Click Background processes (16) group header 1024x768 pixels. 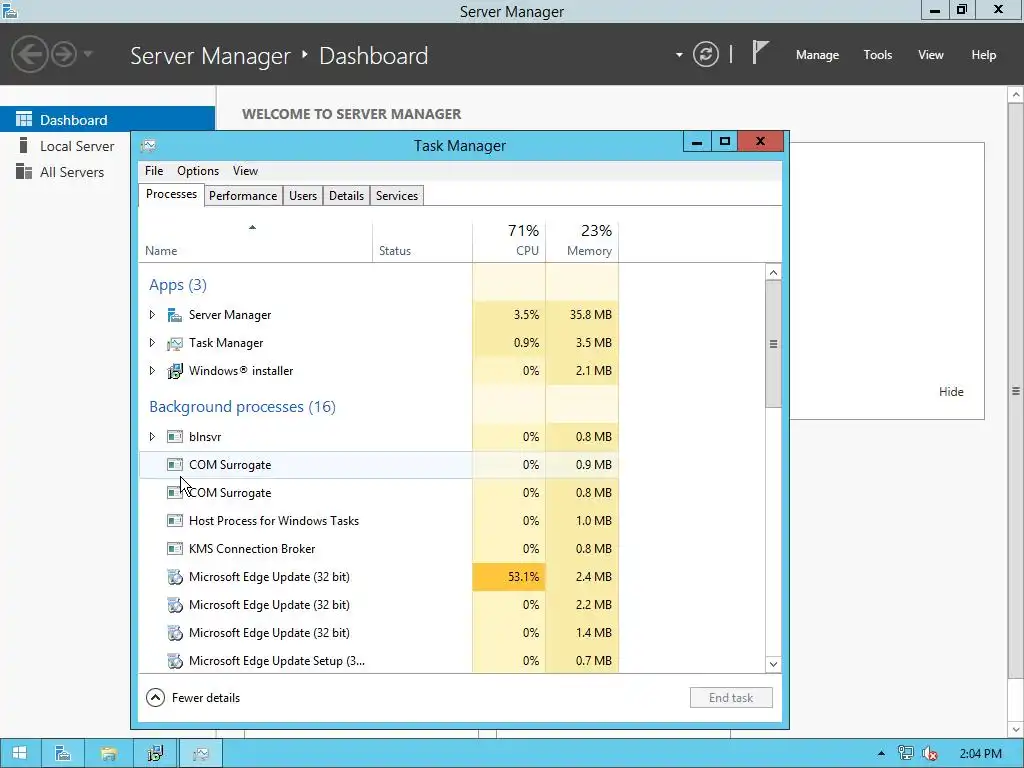pos(242,407)
